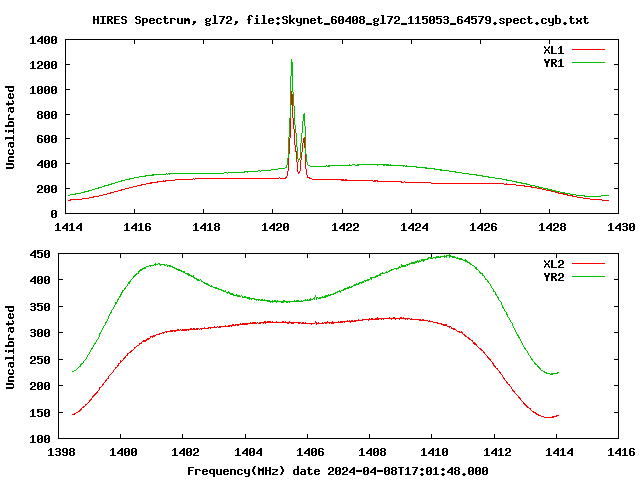The image size is (640, 480).
Task: Click the YR2 curve maximum near 1410.5 MHz
Action: coord(448,256)
